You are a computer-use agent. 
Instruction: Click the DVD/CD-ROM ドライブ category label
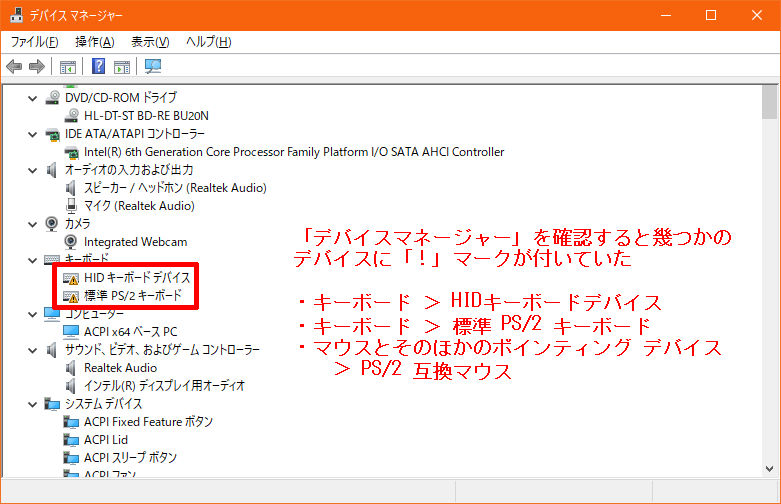click(x=121, y=98)
